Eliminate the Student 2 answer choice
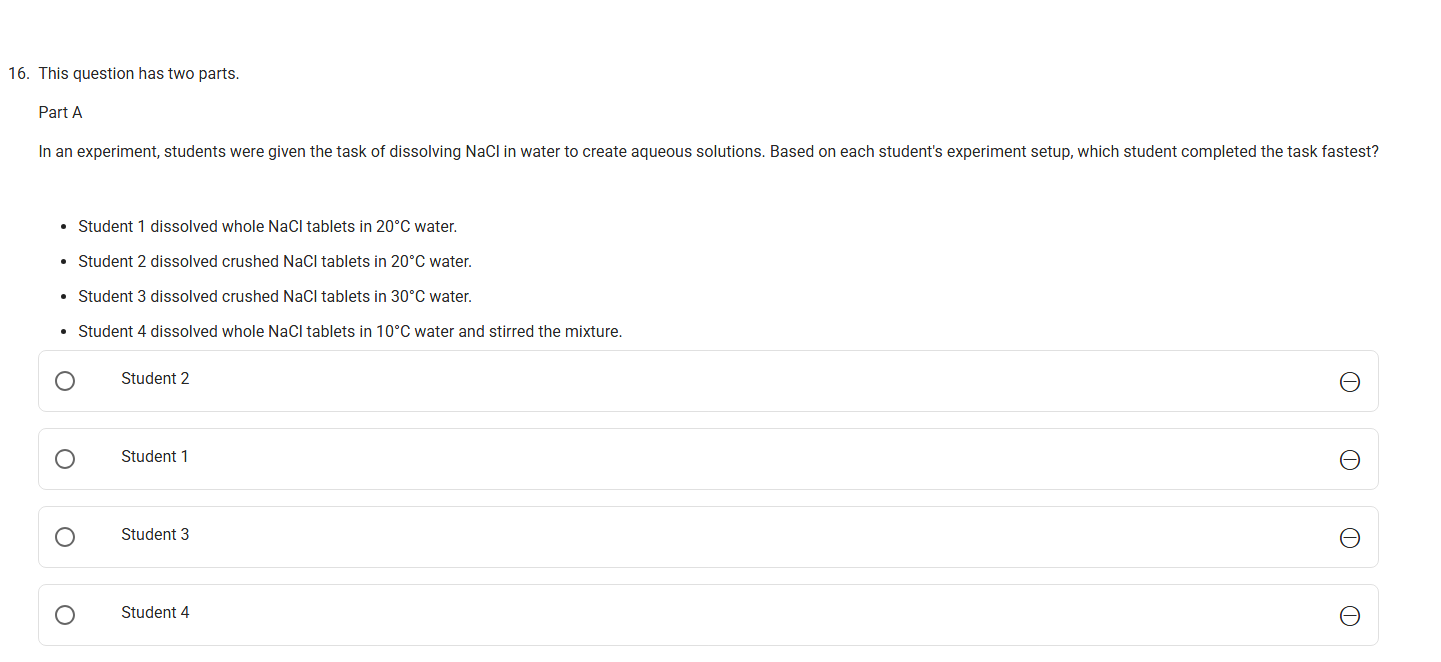The width and height of the screenshot is (1441, 662). click(x=1349, y=382)
